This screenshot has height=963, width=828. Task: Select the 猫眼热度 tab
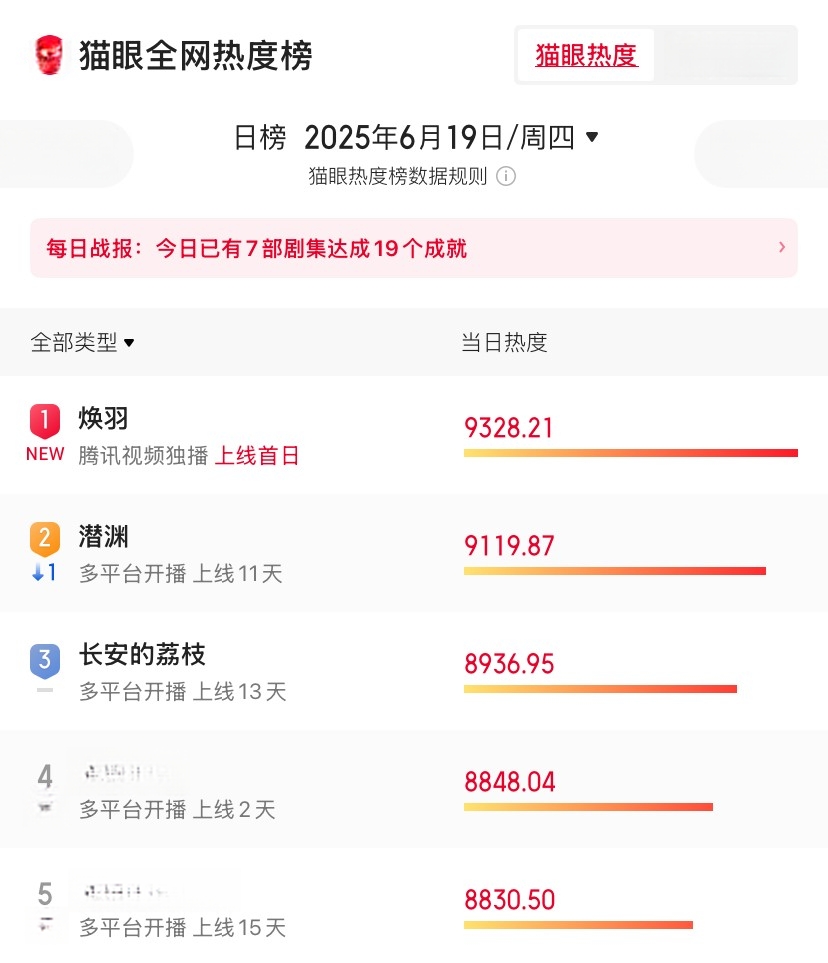tap(586, 55)
